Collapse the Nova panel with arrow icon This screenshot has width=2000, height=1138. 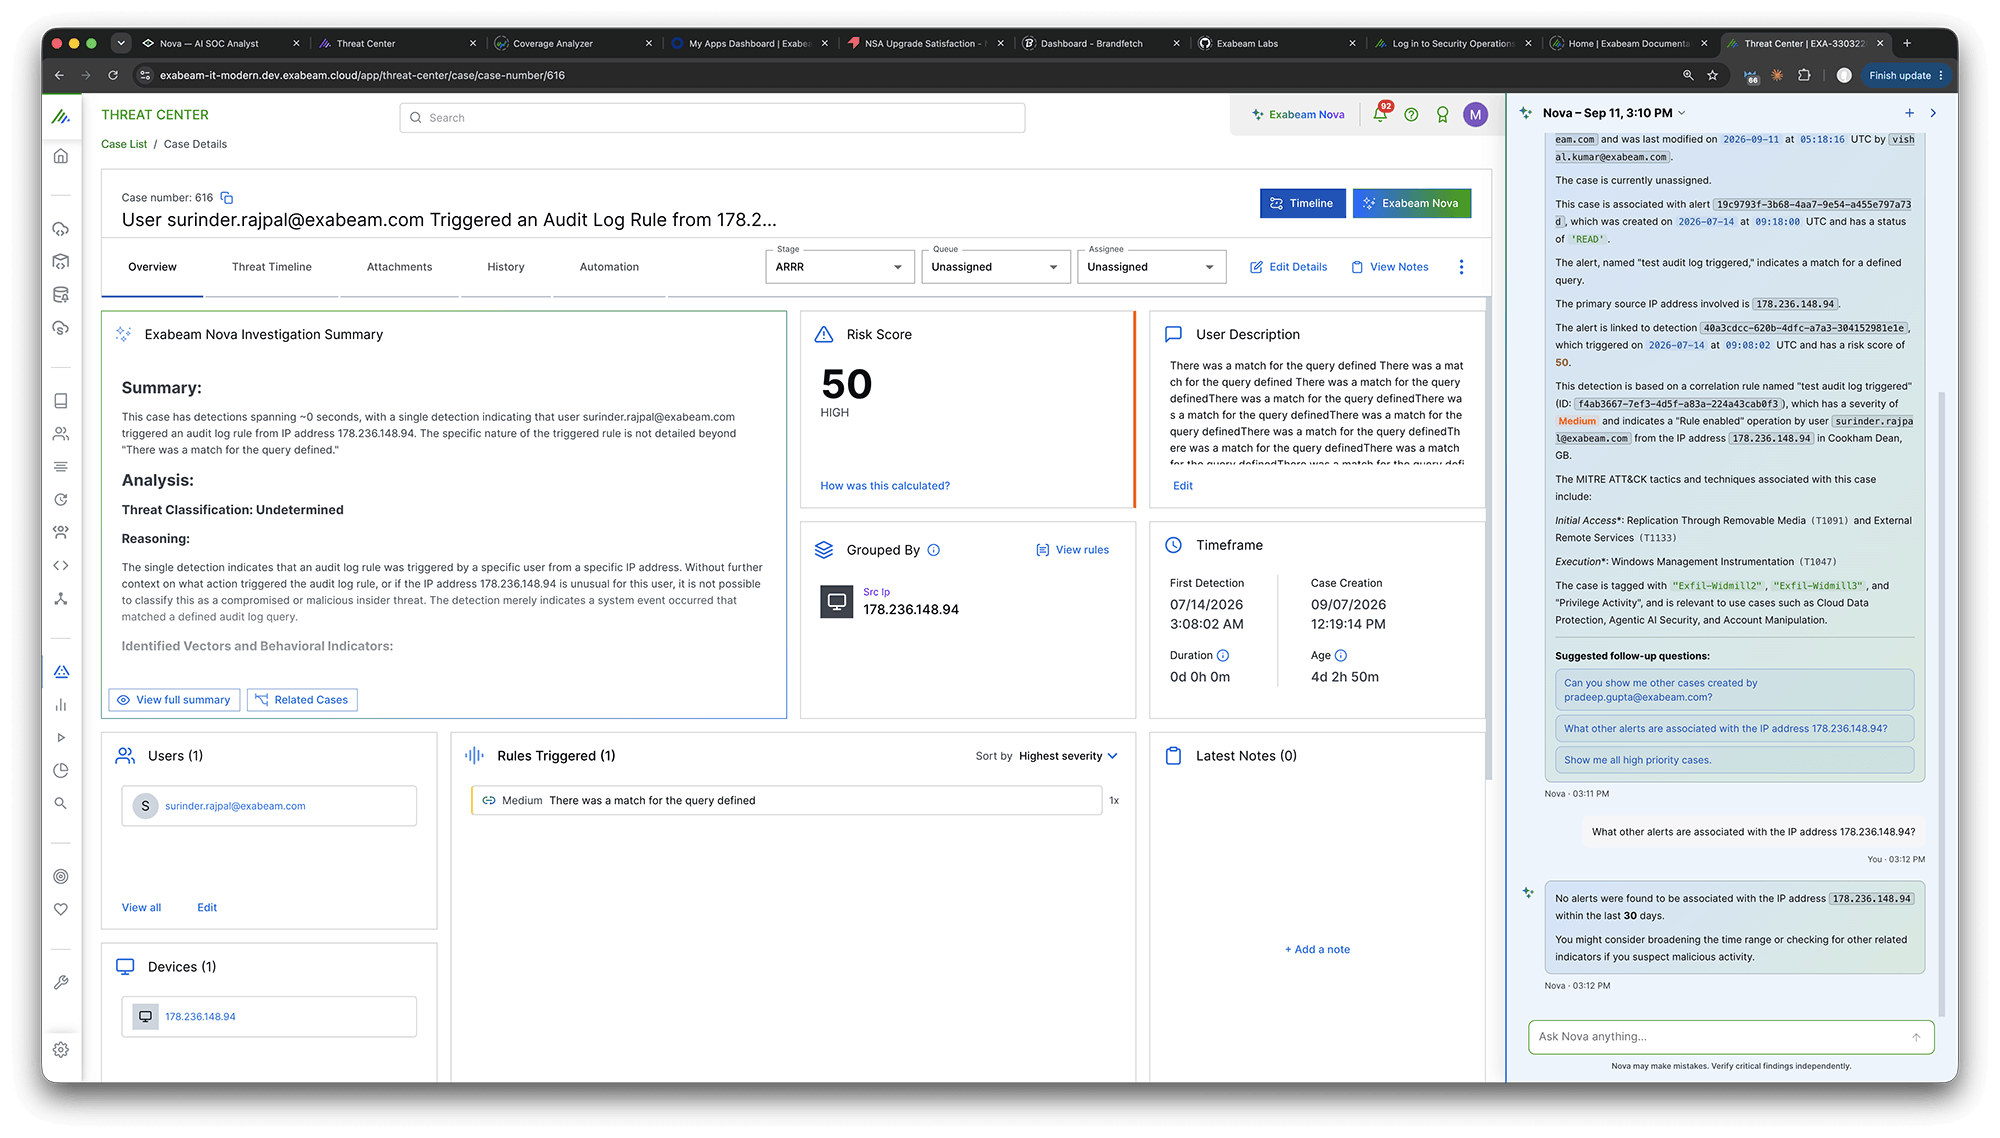pyautogui.click(x=1933, y=113)
